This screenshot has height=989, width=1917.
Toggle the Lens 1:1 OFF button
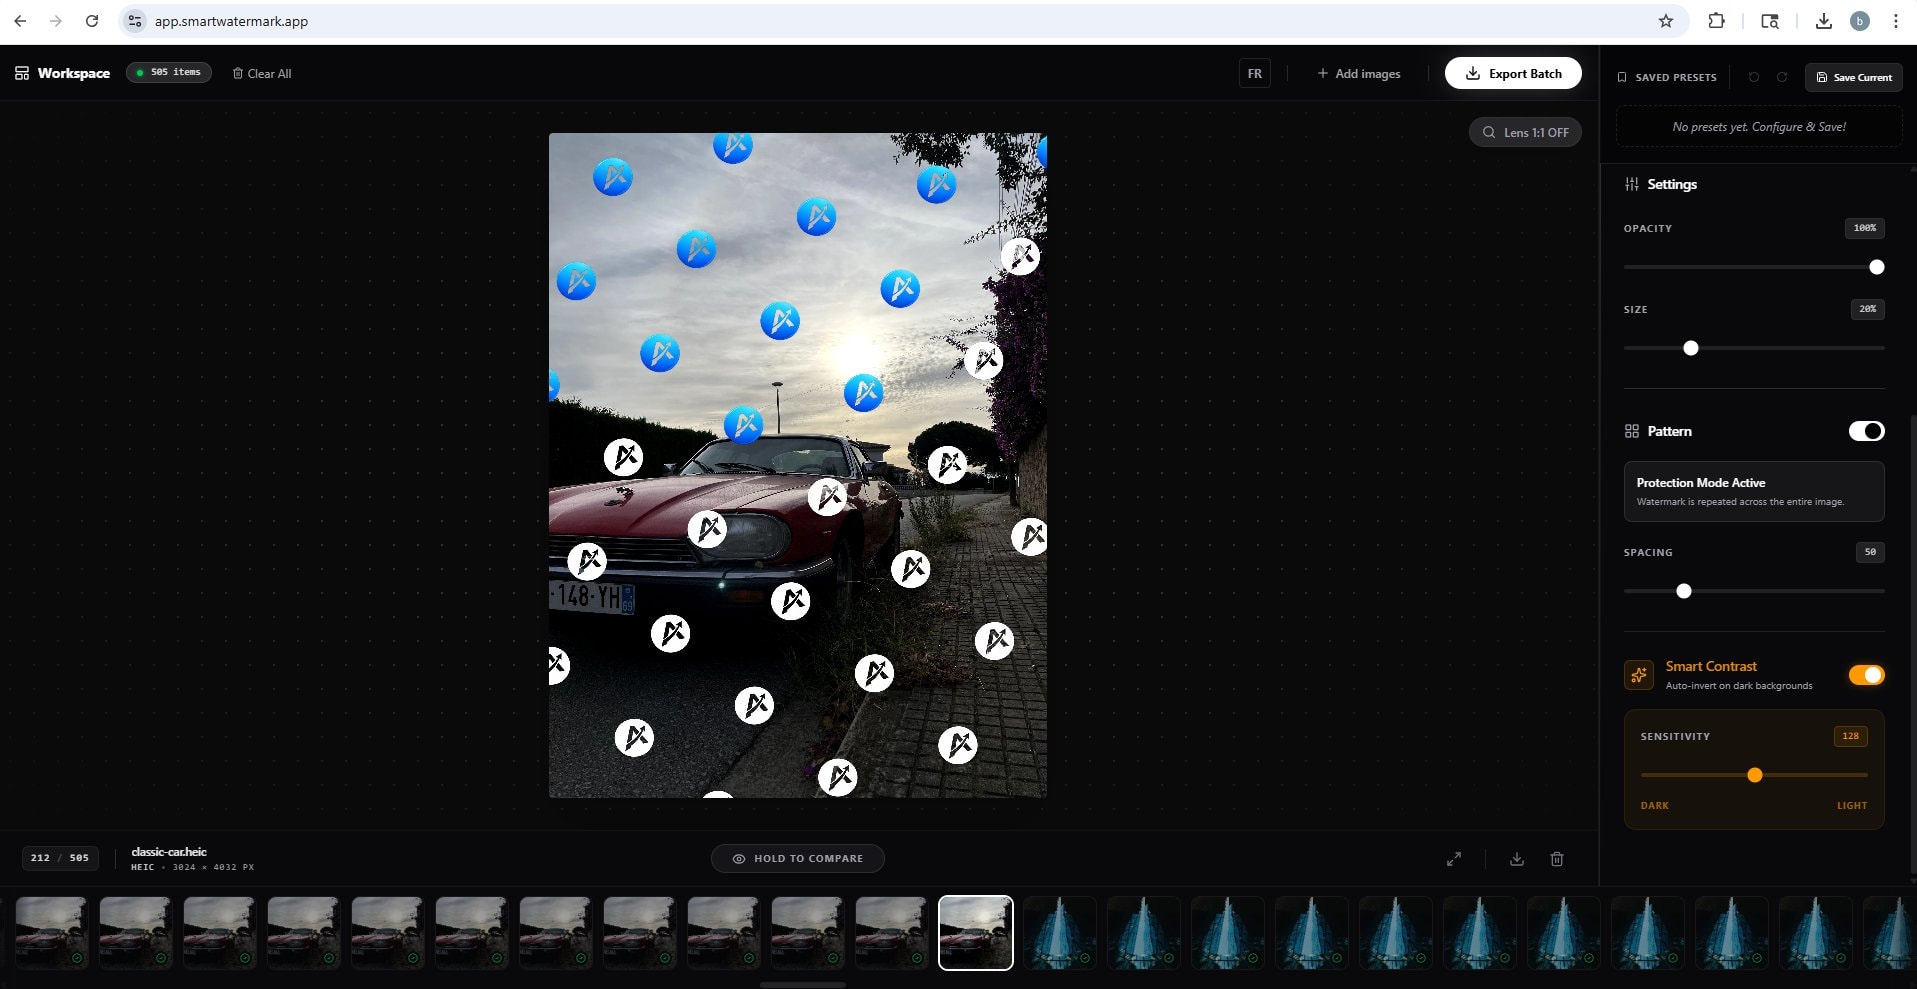click(x=1525, y=132)
